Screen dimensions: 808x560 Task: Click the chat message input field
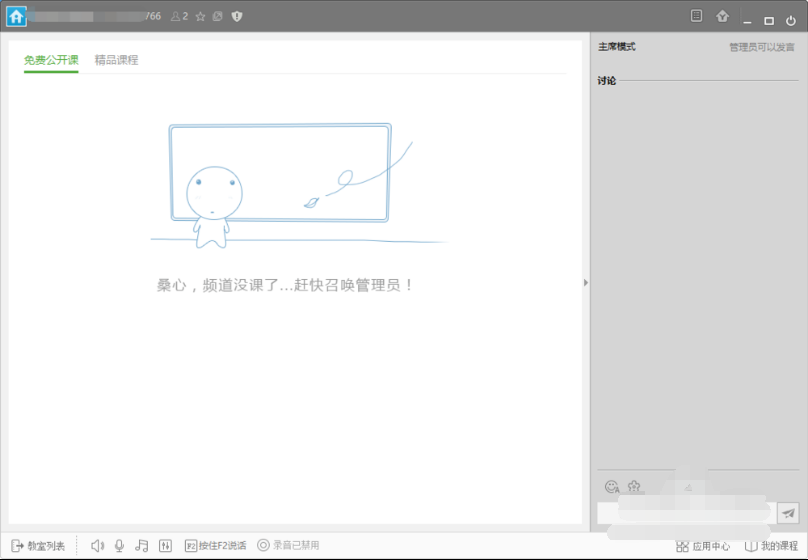685,513
